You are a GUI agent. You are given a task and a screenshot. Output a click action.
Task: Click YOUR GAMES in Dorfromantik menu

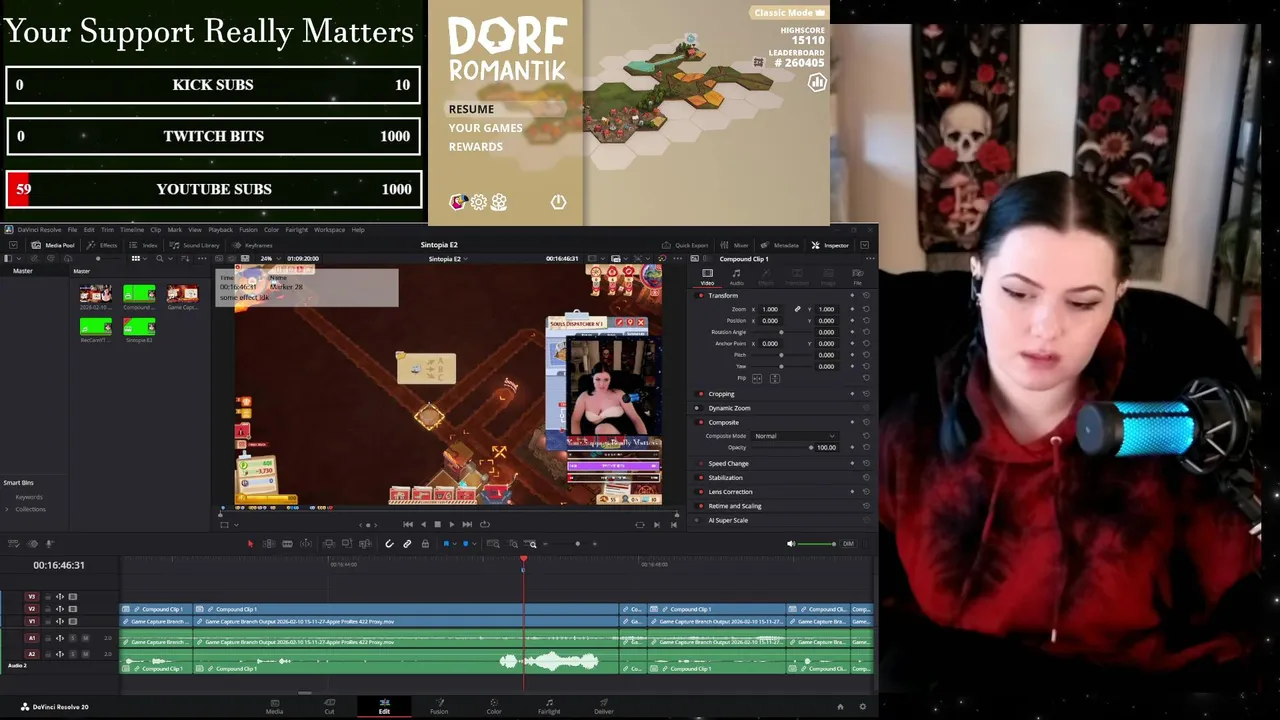coord(485,128)
